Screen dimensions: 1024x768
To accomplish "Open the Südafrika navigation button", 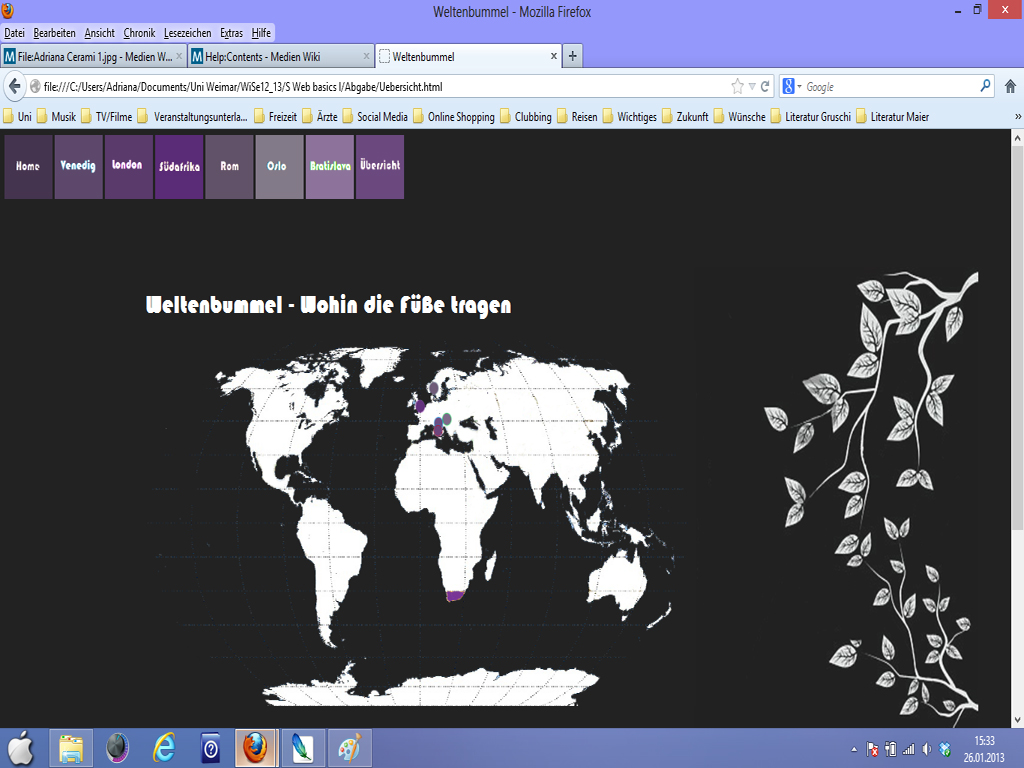I will coord(179,166).
